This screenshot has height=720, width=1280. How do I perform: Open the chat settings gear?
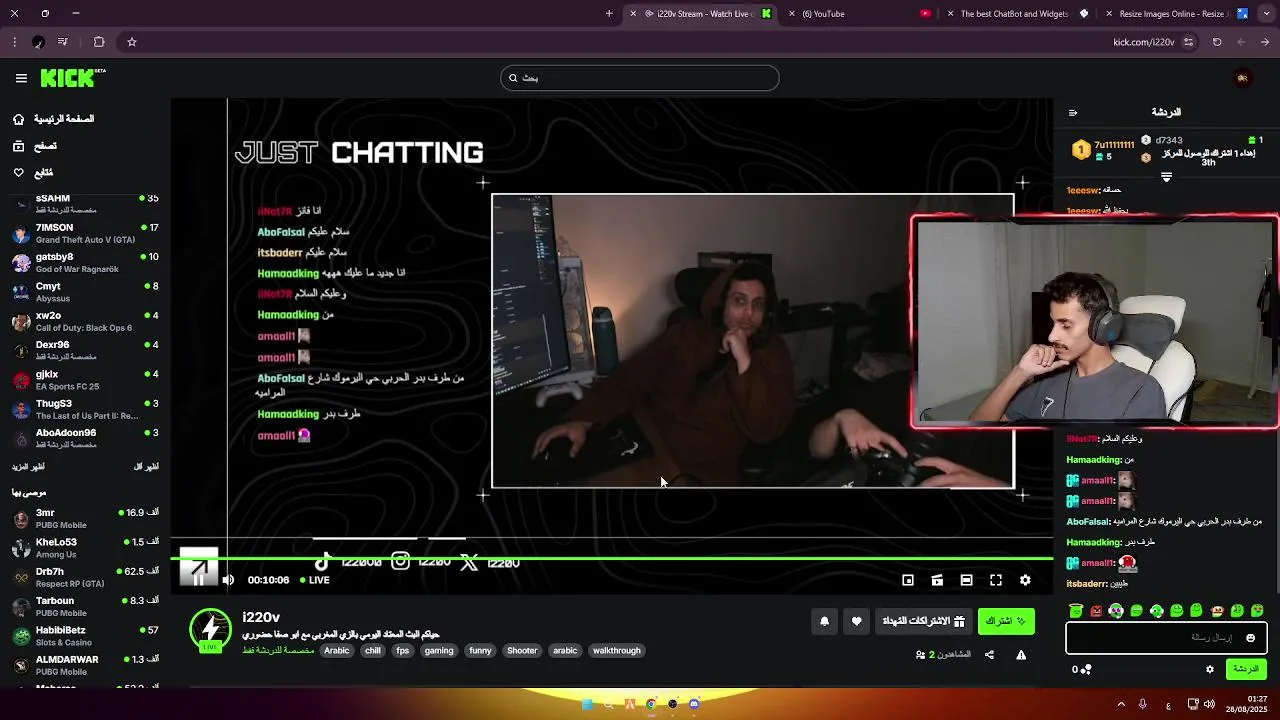point(1210,669)
